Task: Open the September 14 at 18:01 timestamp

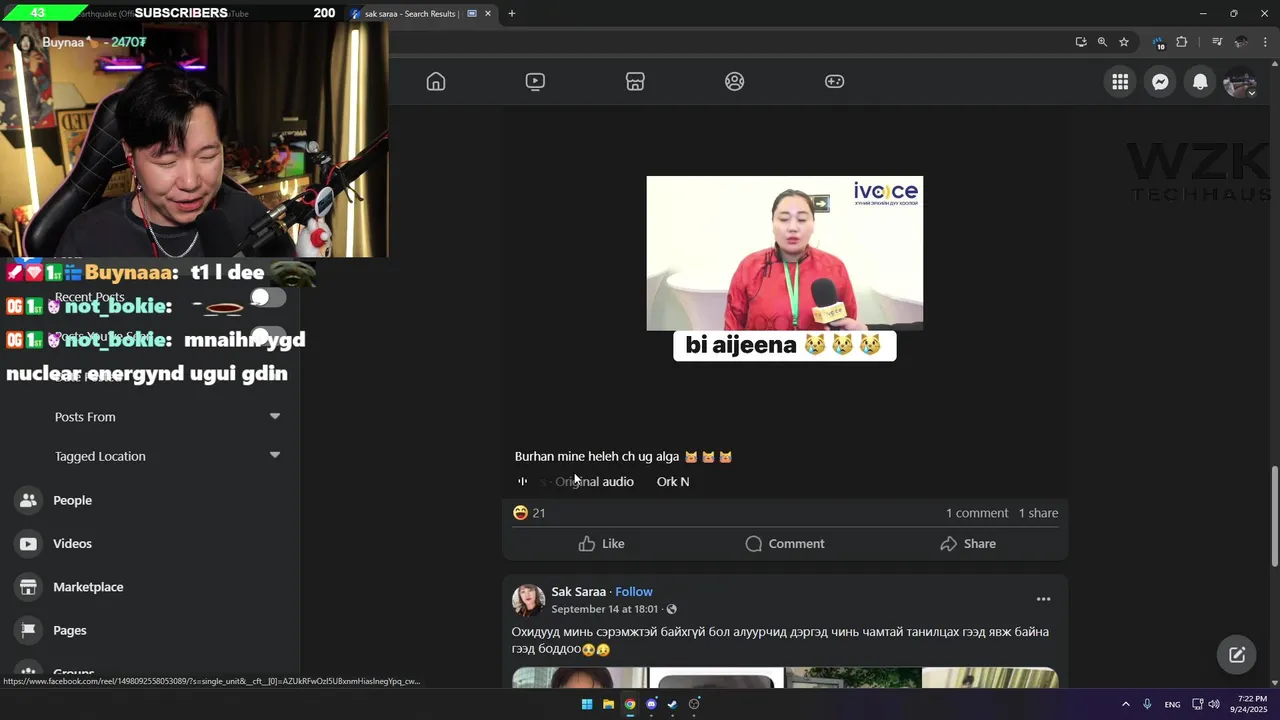Action: point(605,609)
